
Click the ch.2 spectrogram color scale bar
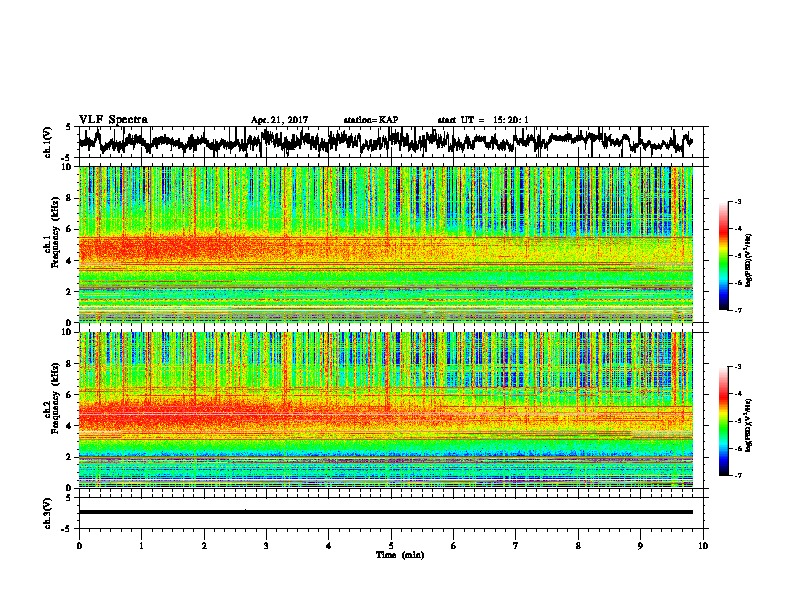[723, 421]
